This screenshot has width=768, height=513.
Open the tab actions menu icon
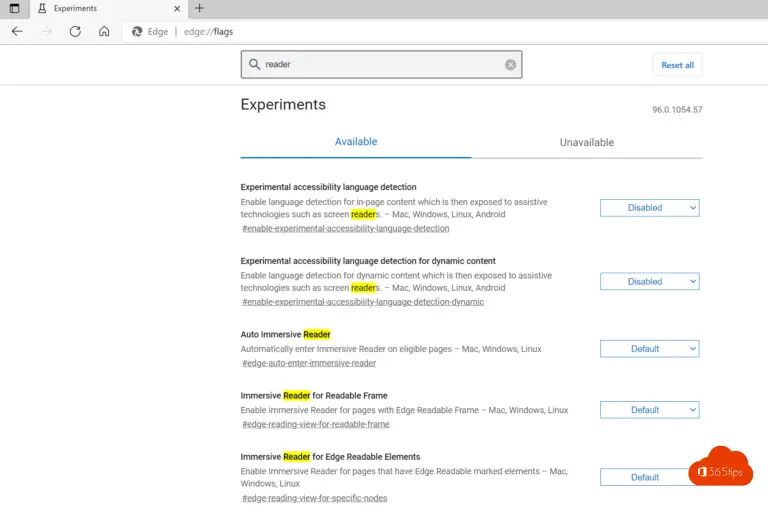click(x=14, y=8)
